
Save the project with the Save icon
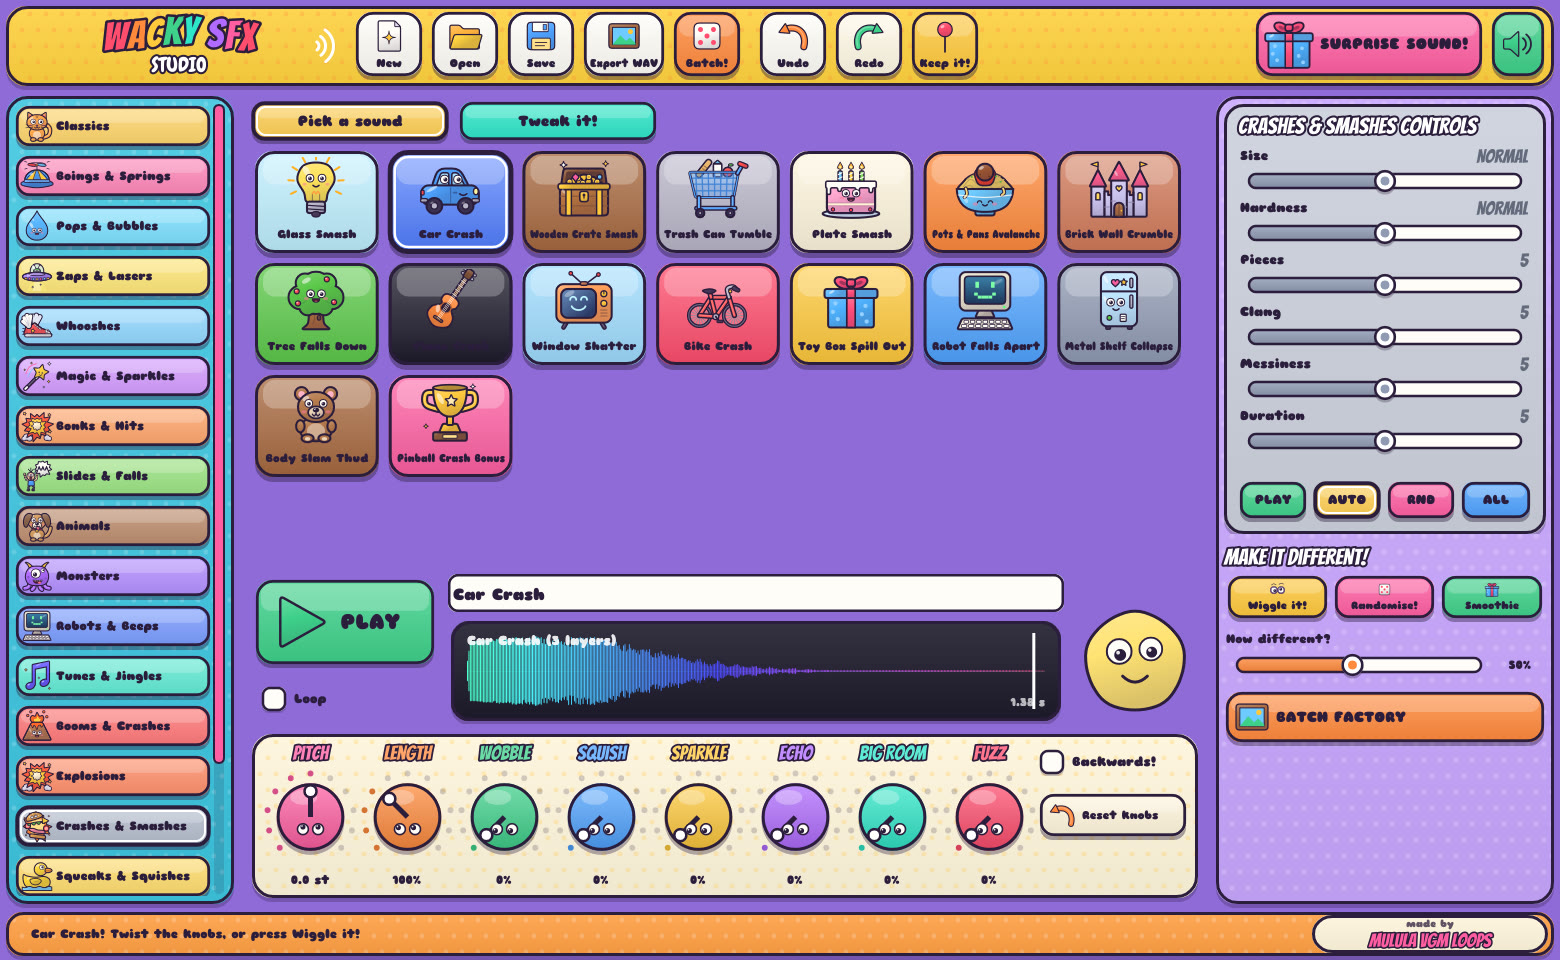click(541, 44)
